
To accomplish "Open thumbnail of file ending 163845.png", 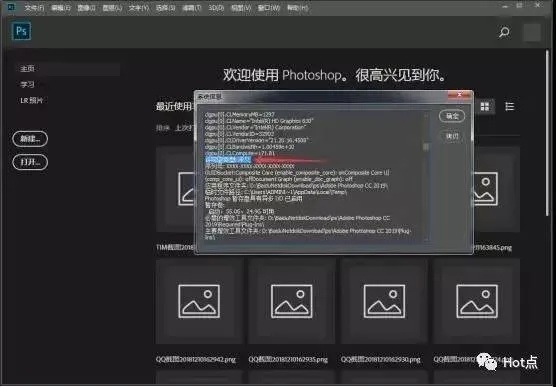I will (497, 189).
